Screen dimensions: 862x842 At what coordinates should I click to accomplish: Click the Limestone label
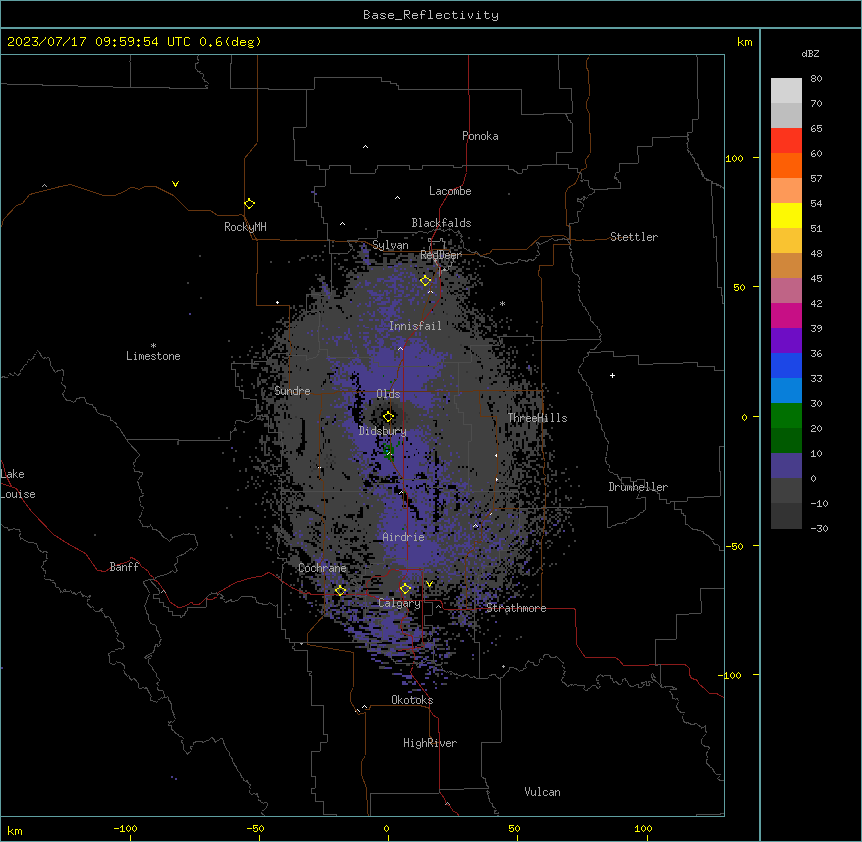point(153,356)
